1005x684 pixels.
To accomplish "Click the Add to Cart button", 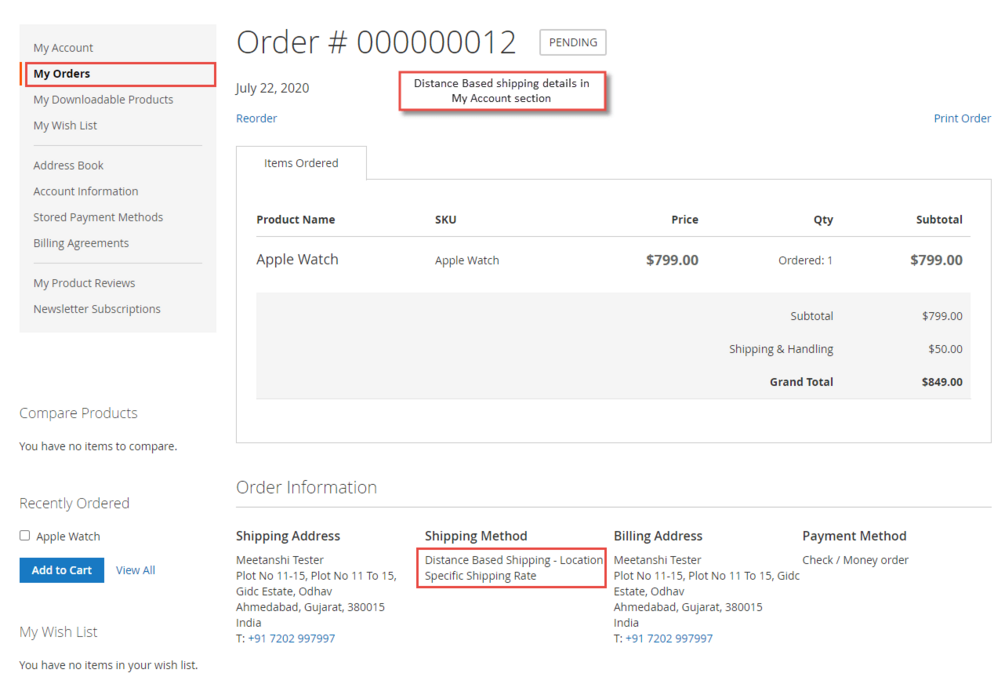I will pos(62,570).
